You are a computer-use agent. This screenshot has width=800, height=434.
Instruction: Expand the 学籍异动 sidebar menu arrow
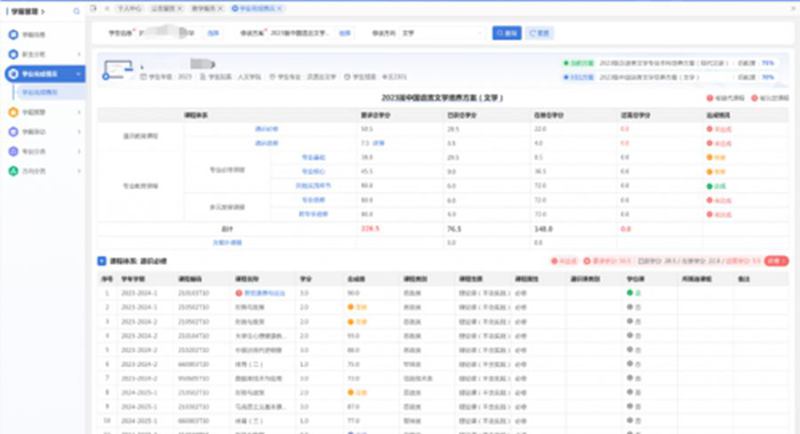click(80, 132)
